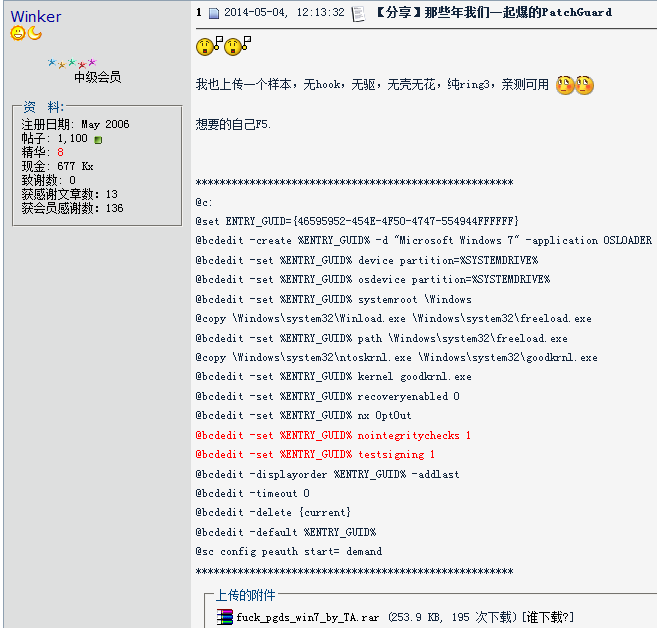657x628 pixels.
Task: Click the line copying Winload.exe to freeload.exe
Action: [x=393, y=318]
